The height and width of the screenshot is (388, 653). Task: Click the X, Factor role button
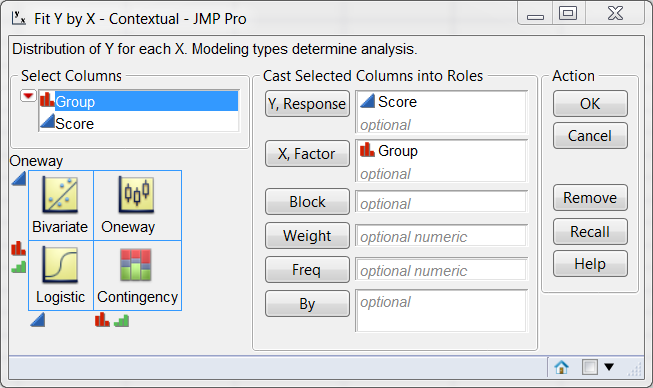coord(307,154)
